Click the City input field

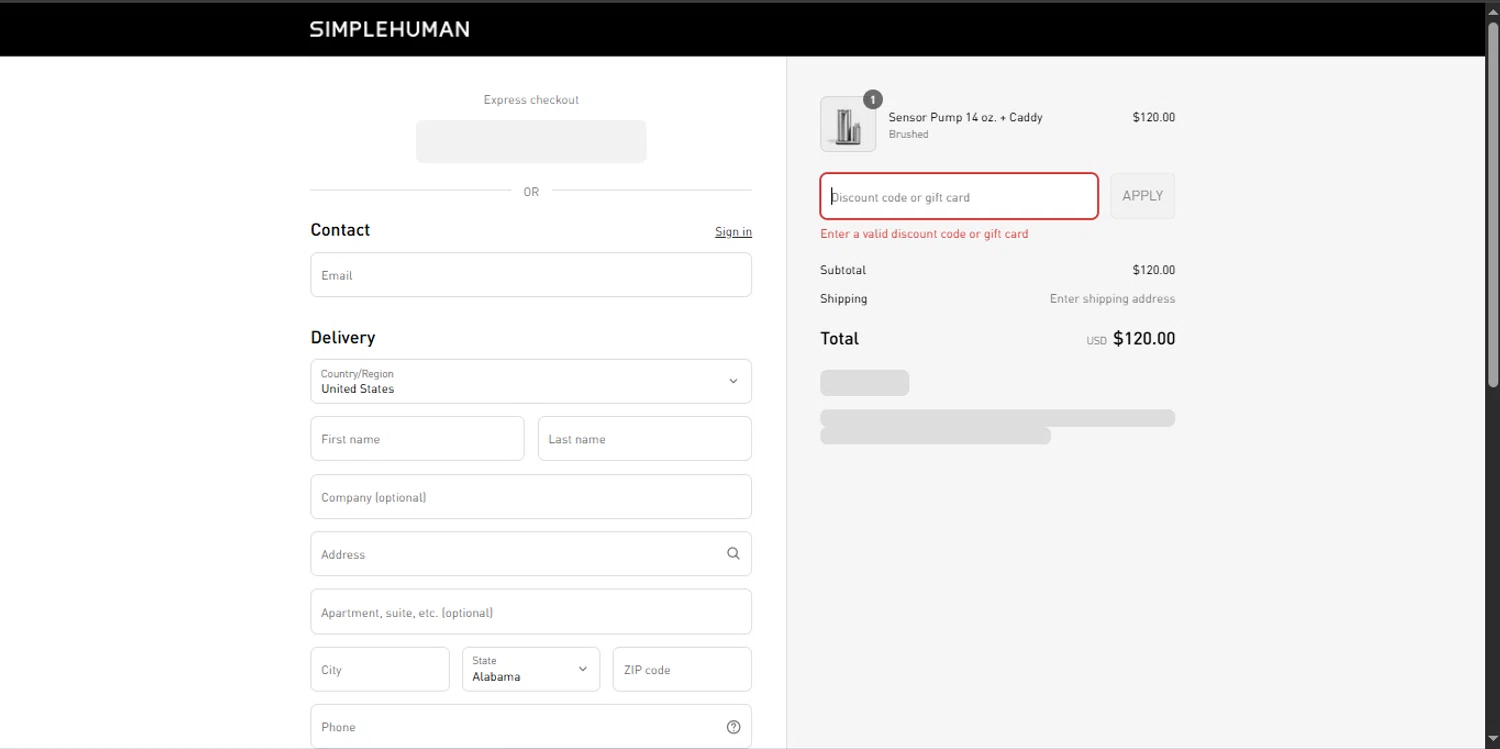[380, 669]
